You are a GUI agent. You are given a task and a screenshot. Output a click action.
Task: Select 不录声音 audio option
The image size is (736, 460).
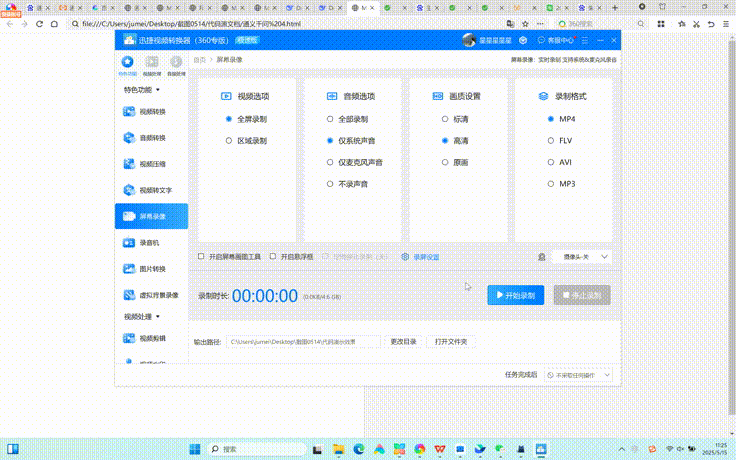(347, 184)
